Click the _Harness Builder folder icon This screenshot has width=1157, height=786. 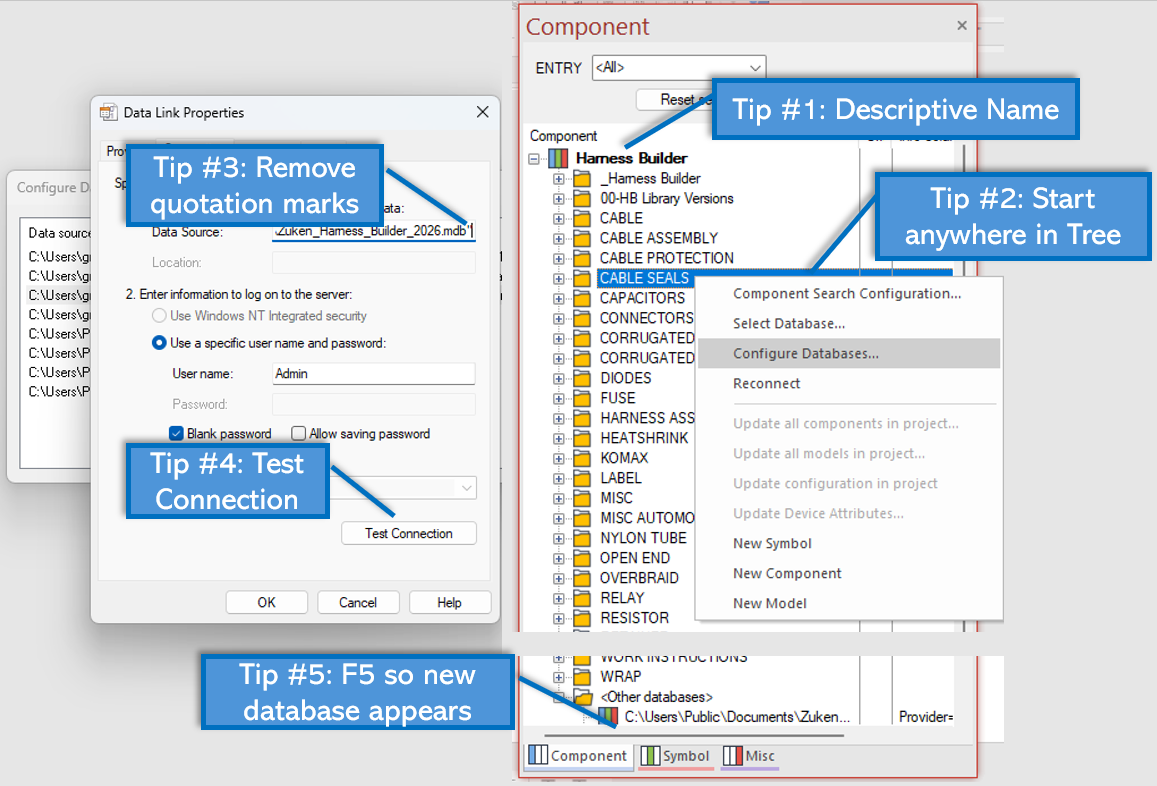pyautogui.click(x=582, y=179)
